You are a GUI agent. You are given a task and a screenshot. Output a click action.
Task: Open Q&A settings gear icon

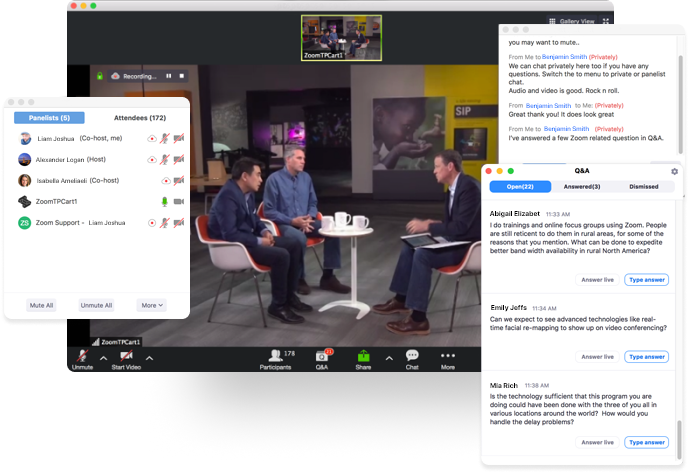674,171
